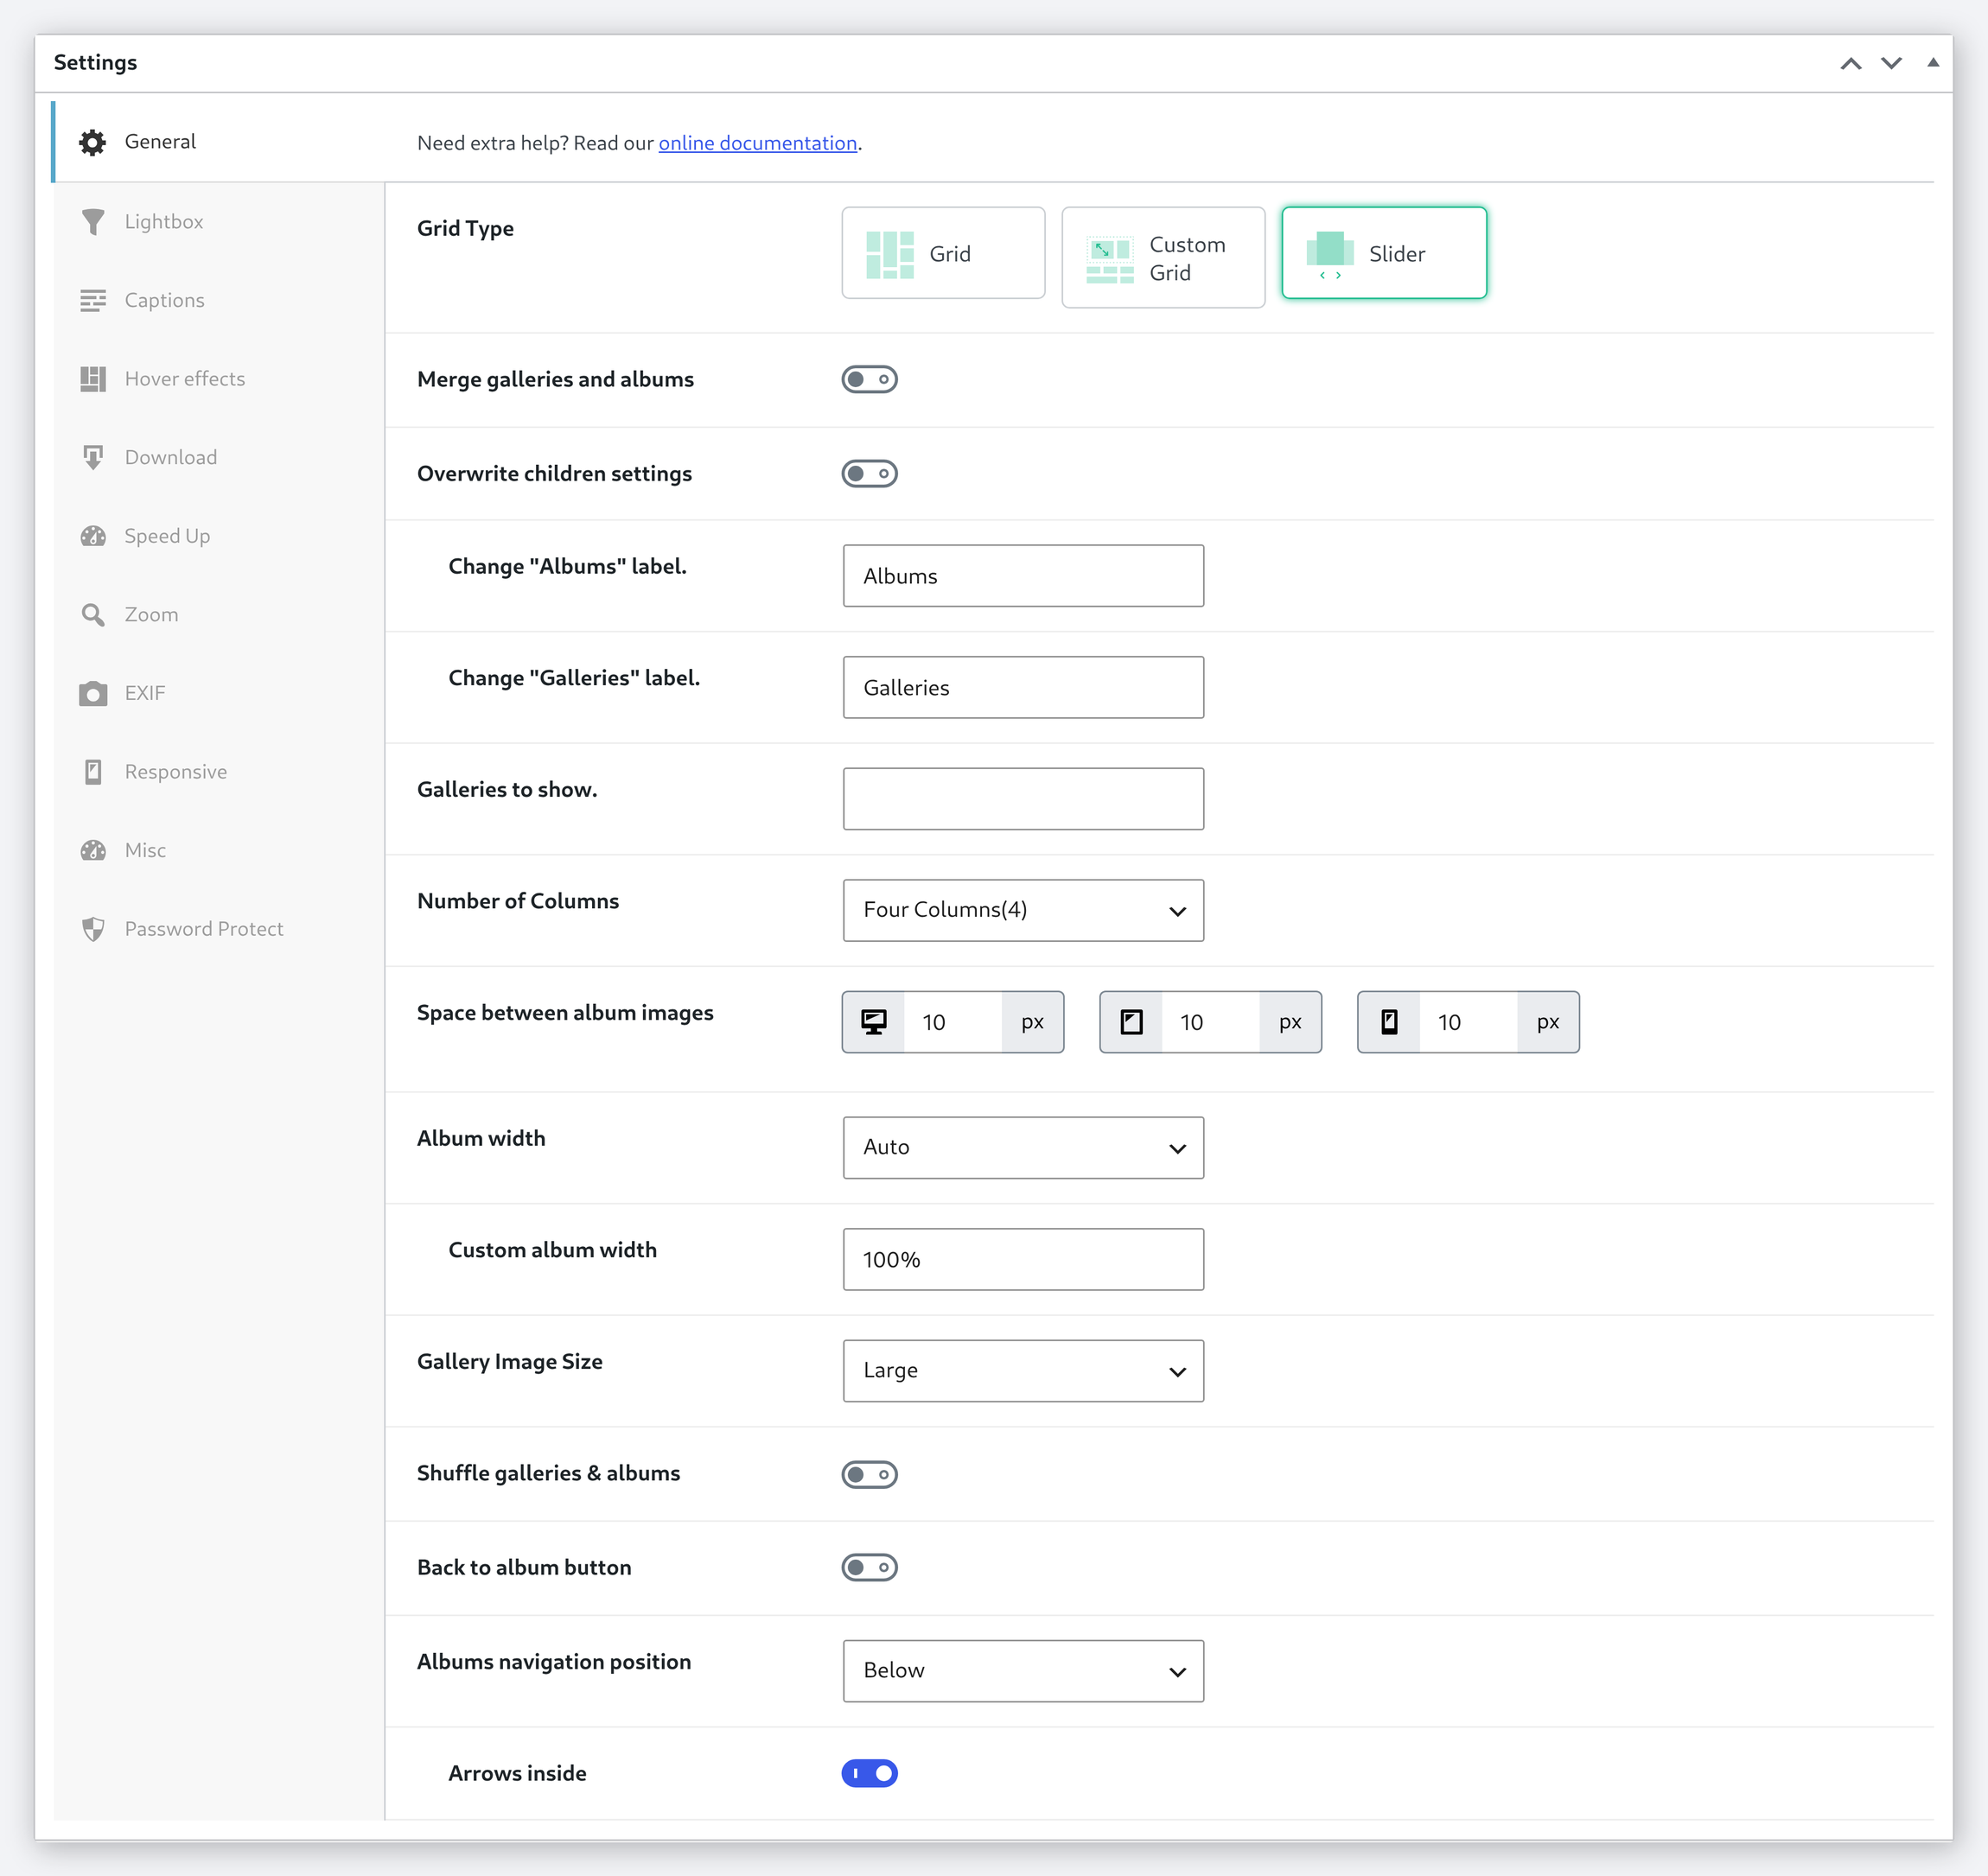The image size is (1988, 1876).
Task: Click the px unit of mobile spacing
Action: (x=1548, y=1022)
